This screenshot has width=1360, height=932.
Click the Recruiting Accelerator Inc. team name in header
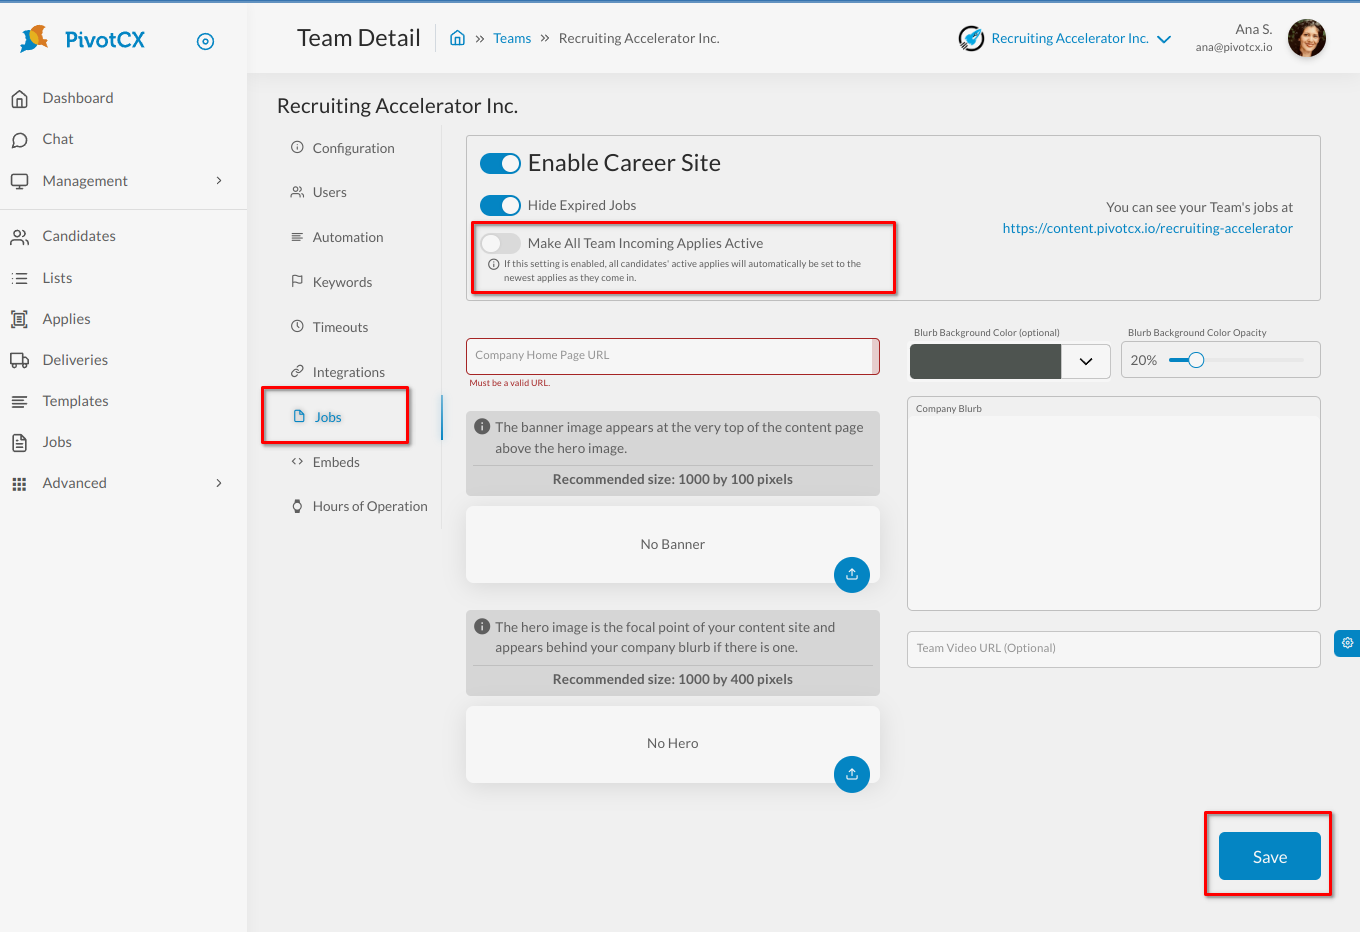point(1070,38)
